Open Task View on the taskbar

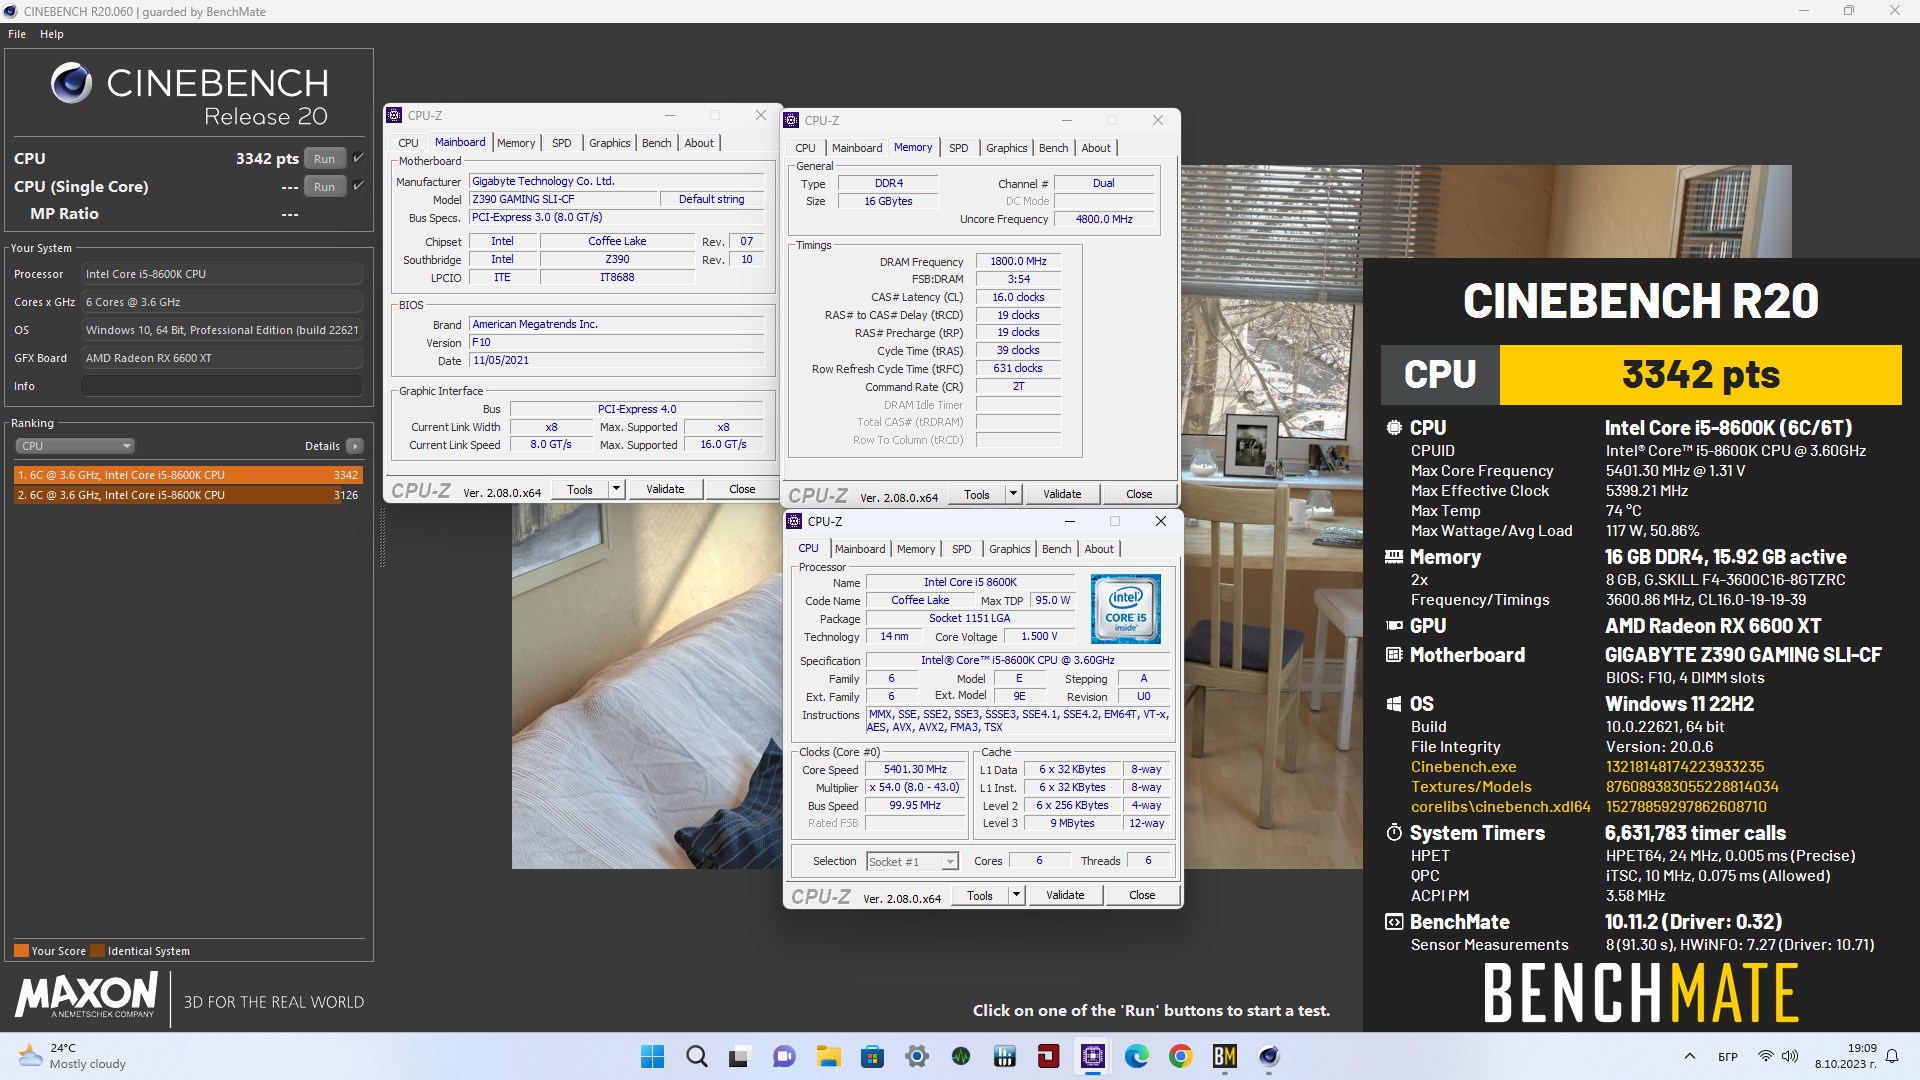click(740, 1056)
